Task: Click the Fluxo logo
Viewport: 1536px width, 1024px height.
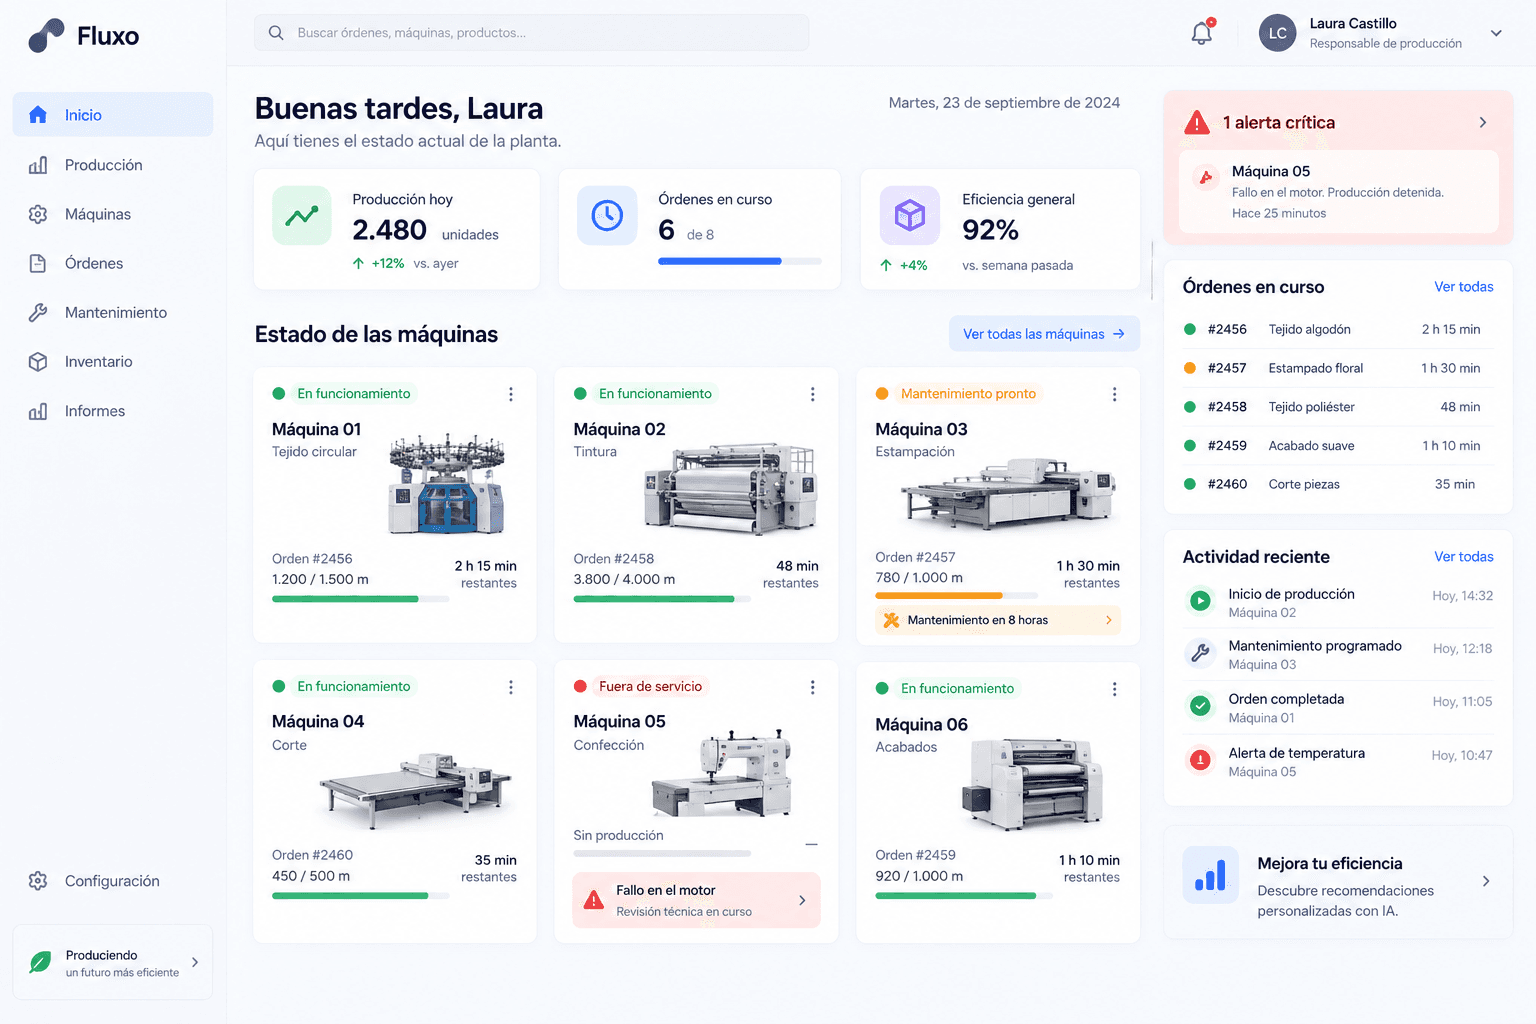Action: pos(84,36)
